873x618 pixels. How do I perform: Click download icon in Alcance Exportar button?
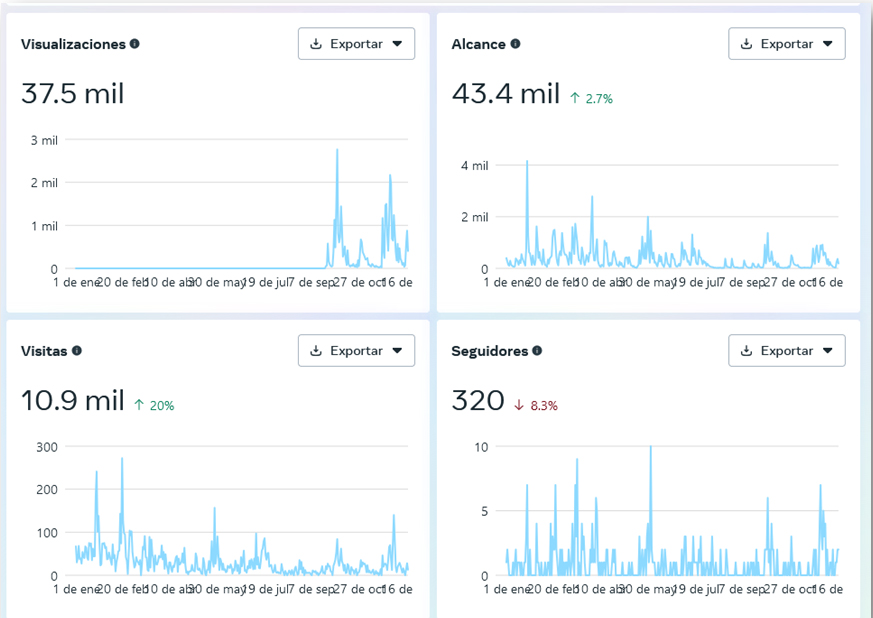(x=747, y=43)
